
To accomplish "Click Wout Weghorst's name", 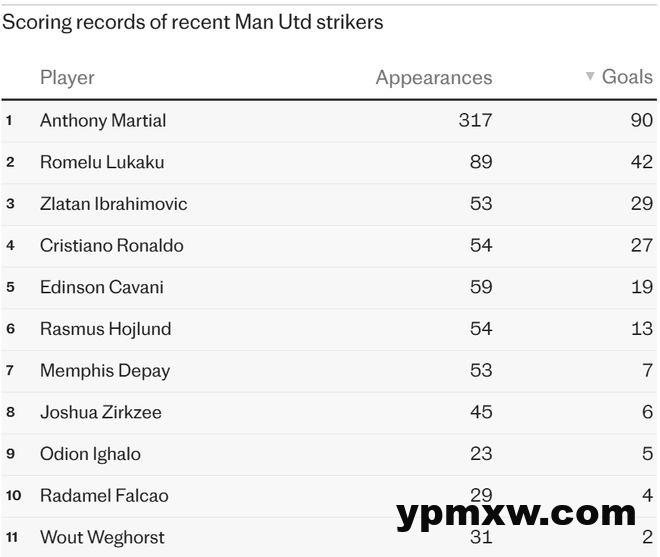I will pyautogui.click(x=102, y=538).
